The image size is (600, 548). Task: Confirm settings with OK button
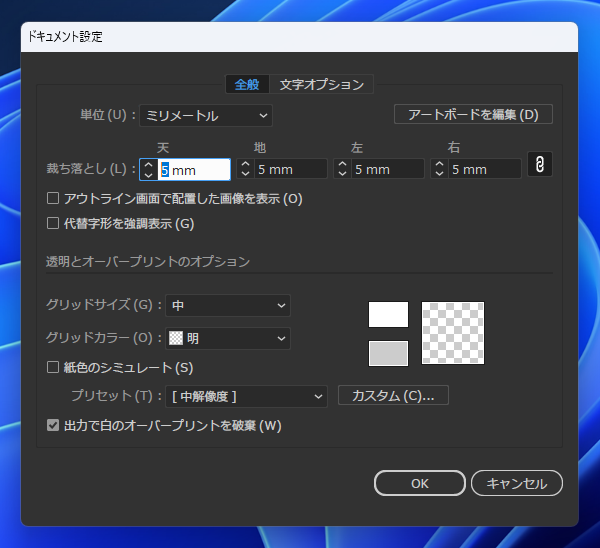pyautogui.click(x=420, y=483)
